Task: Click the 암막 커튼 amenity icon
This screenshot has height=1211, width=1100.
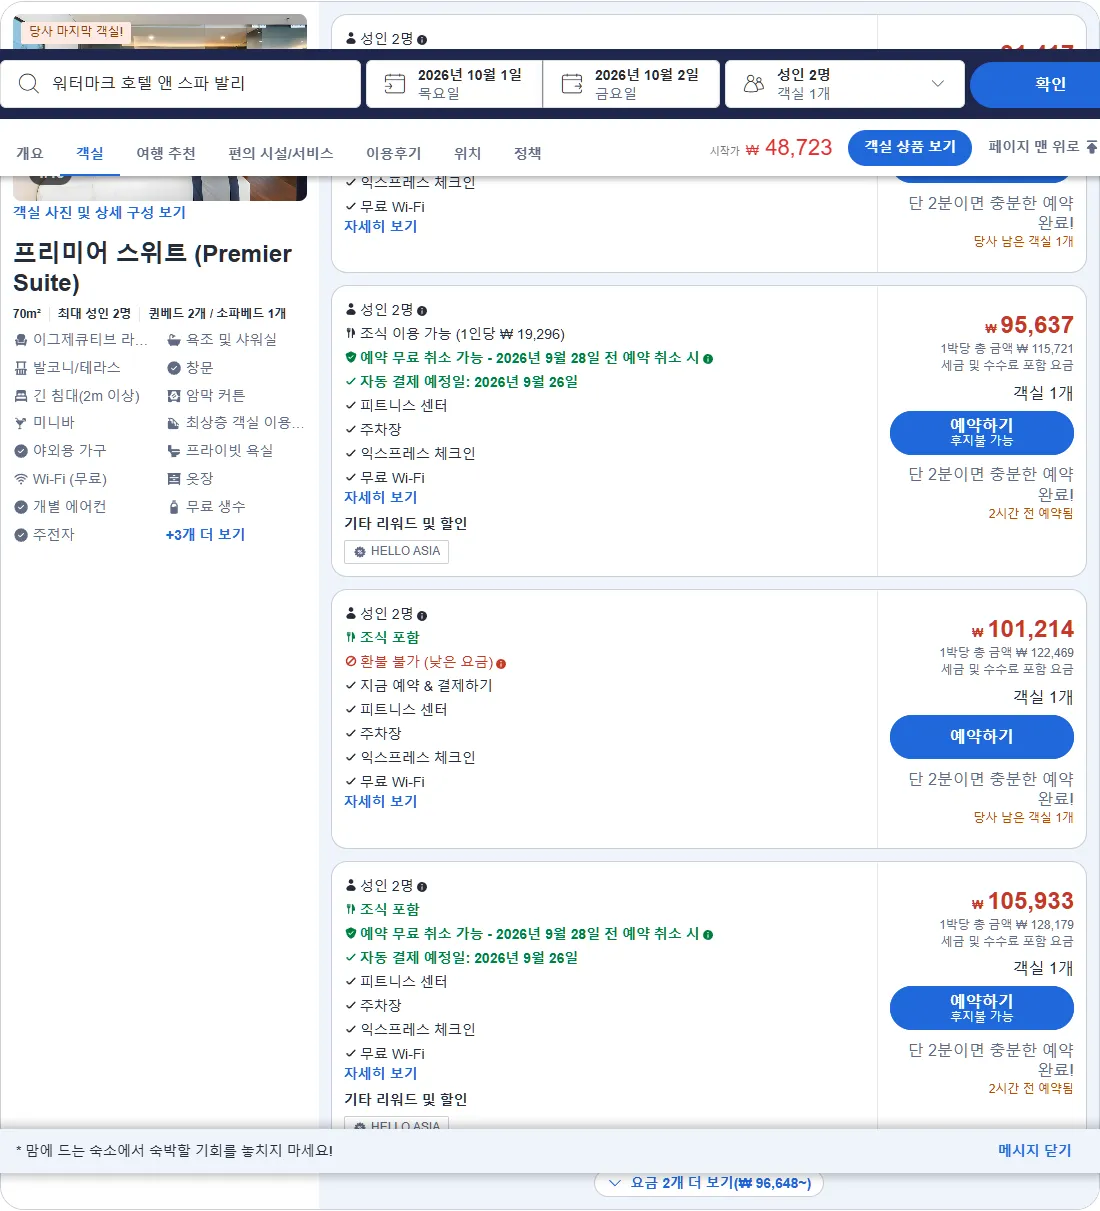Action: pyautogui.click(x=174, y=396)
